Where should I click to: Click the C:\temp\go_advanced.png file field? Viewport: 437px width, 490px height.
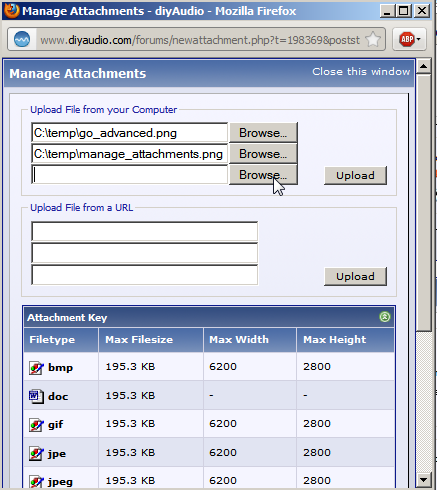[129, 133]
